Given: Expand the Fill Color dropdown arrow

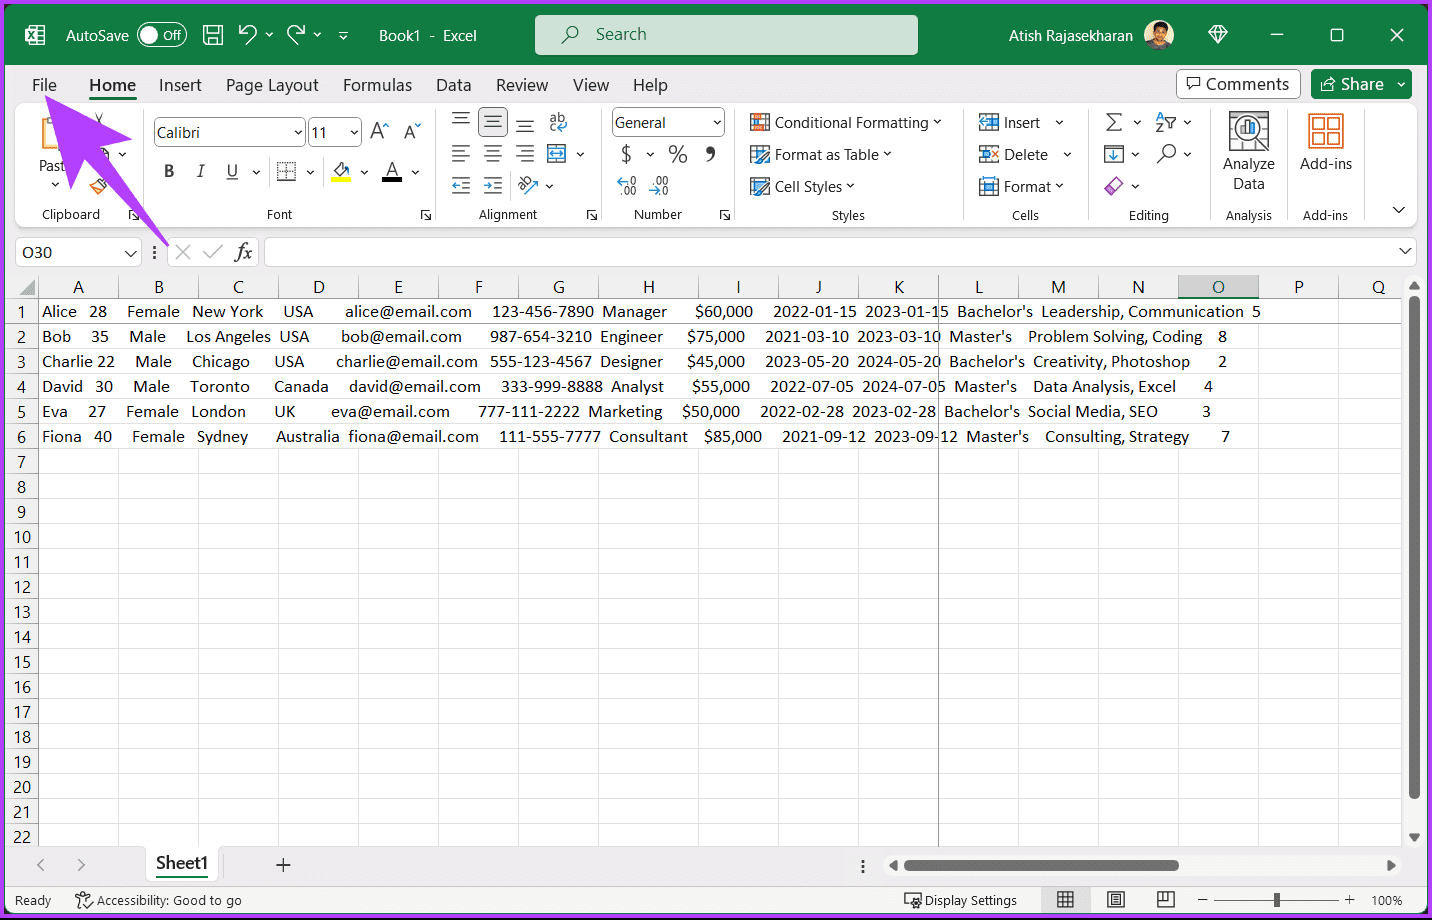Looking at the screenshot, I should [363, 171].
